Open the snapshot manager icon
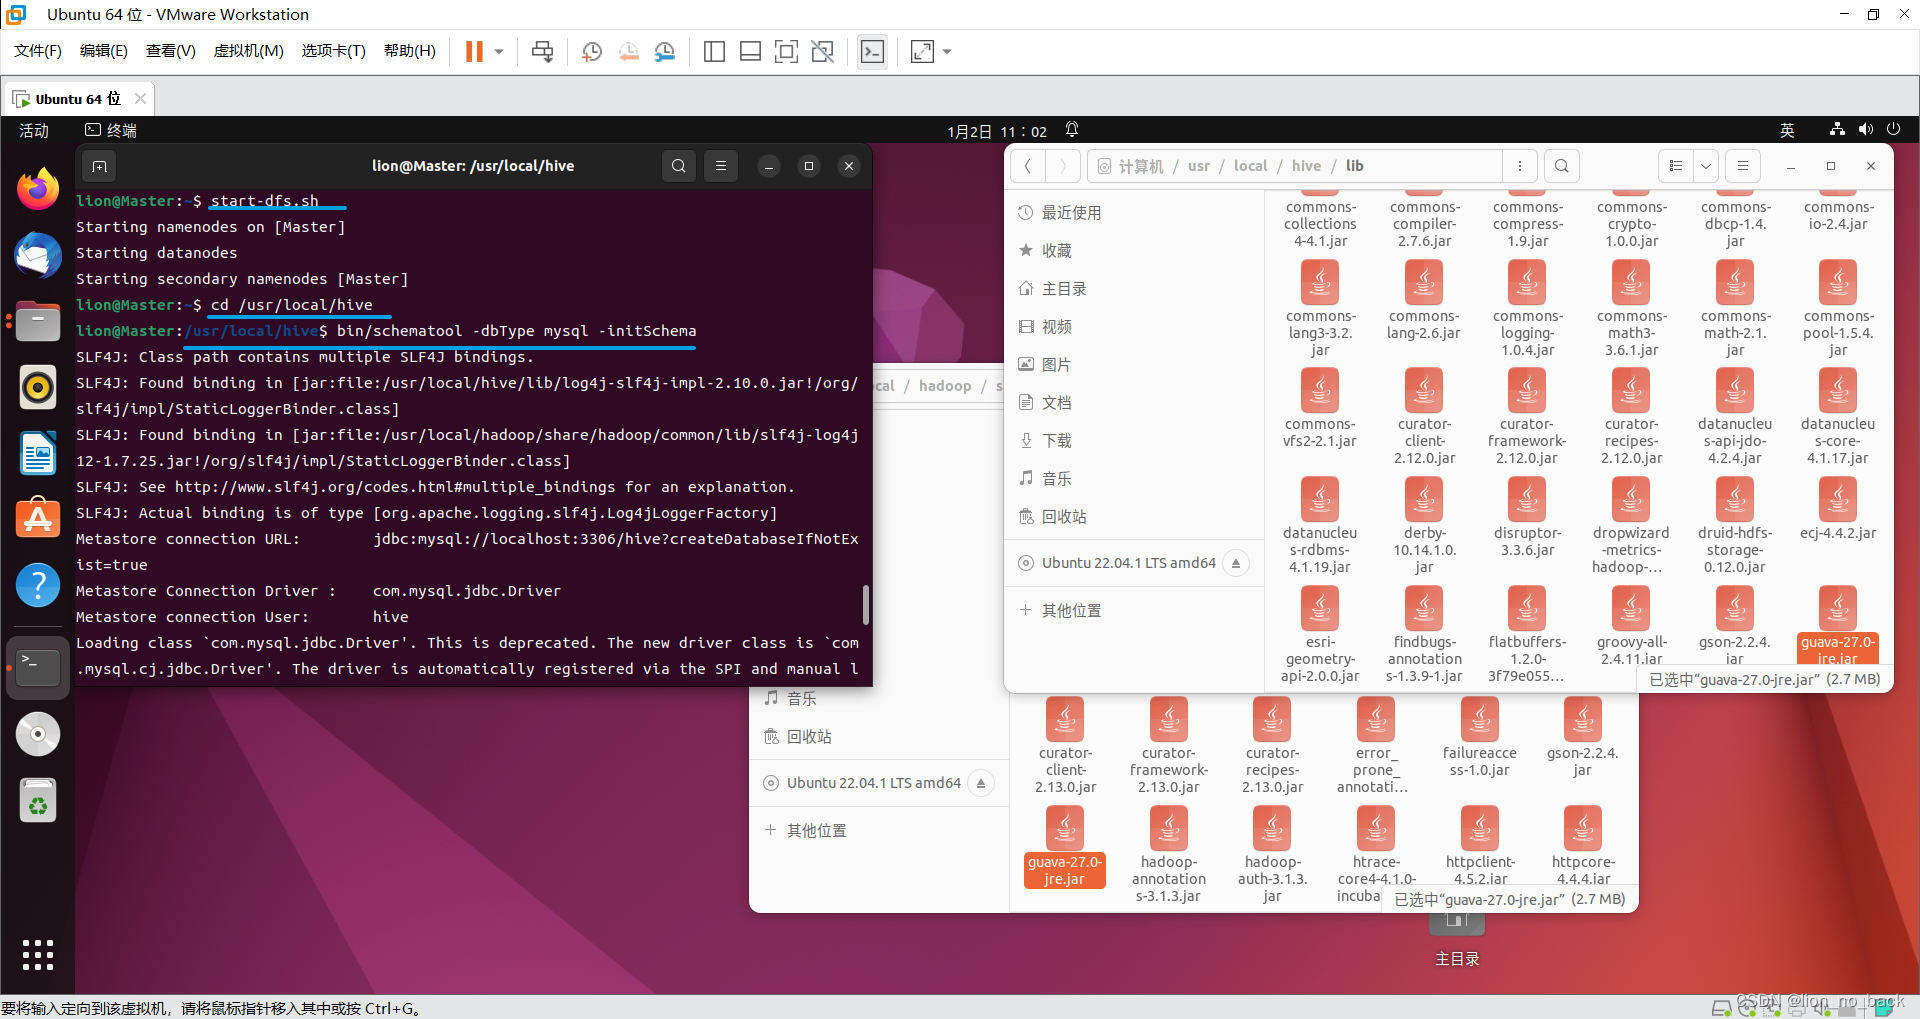The width and height of the screenshot is (1920, 1019). pyautogui.click(x=665, y=51)
